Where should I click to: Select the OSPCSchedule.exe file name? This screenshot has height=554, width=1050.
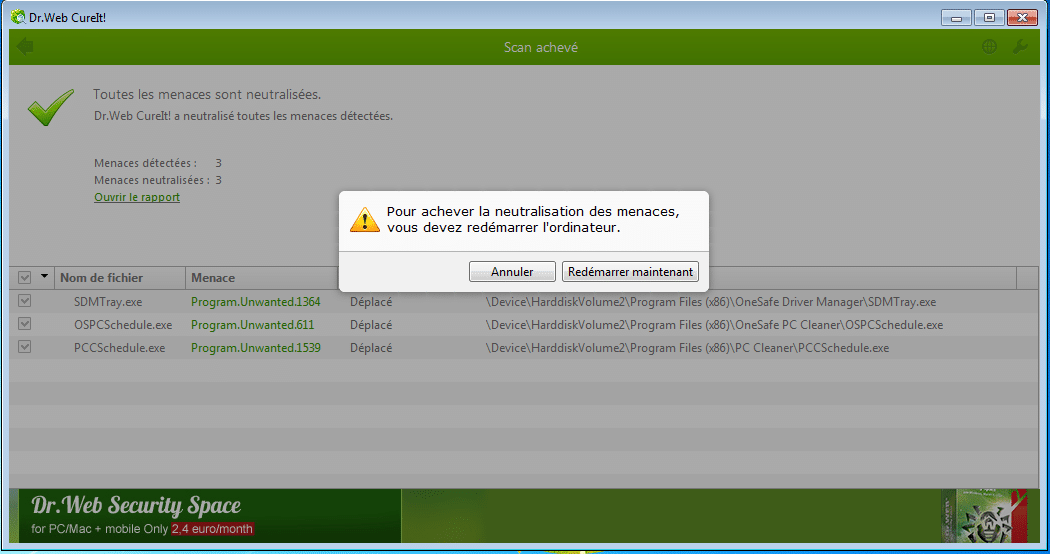(123, 325)
